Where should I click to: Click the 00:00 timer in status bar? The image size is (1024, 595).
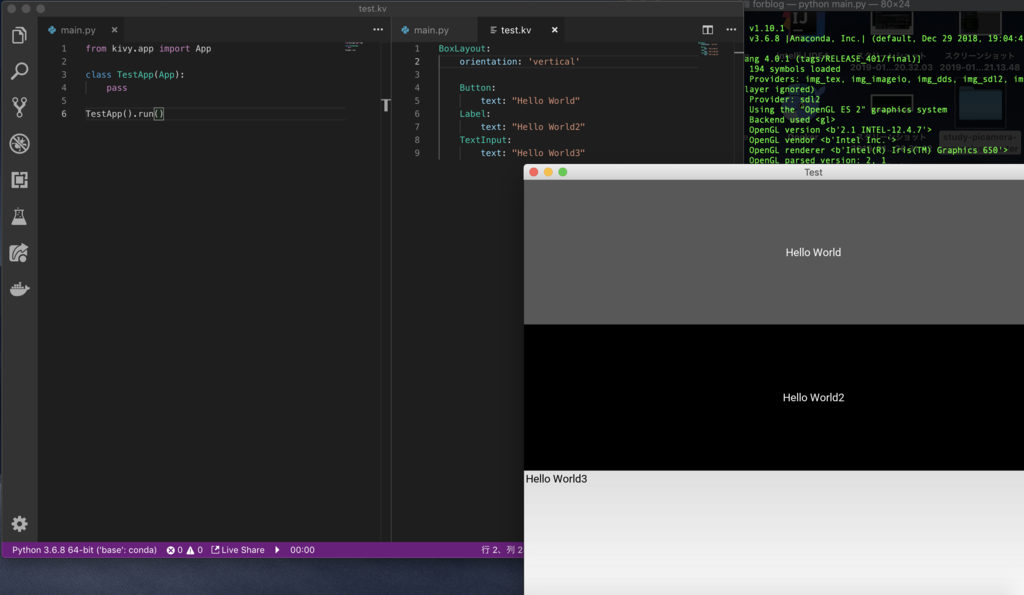click(x=302, y=550)
